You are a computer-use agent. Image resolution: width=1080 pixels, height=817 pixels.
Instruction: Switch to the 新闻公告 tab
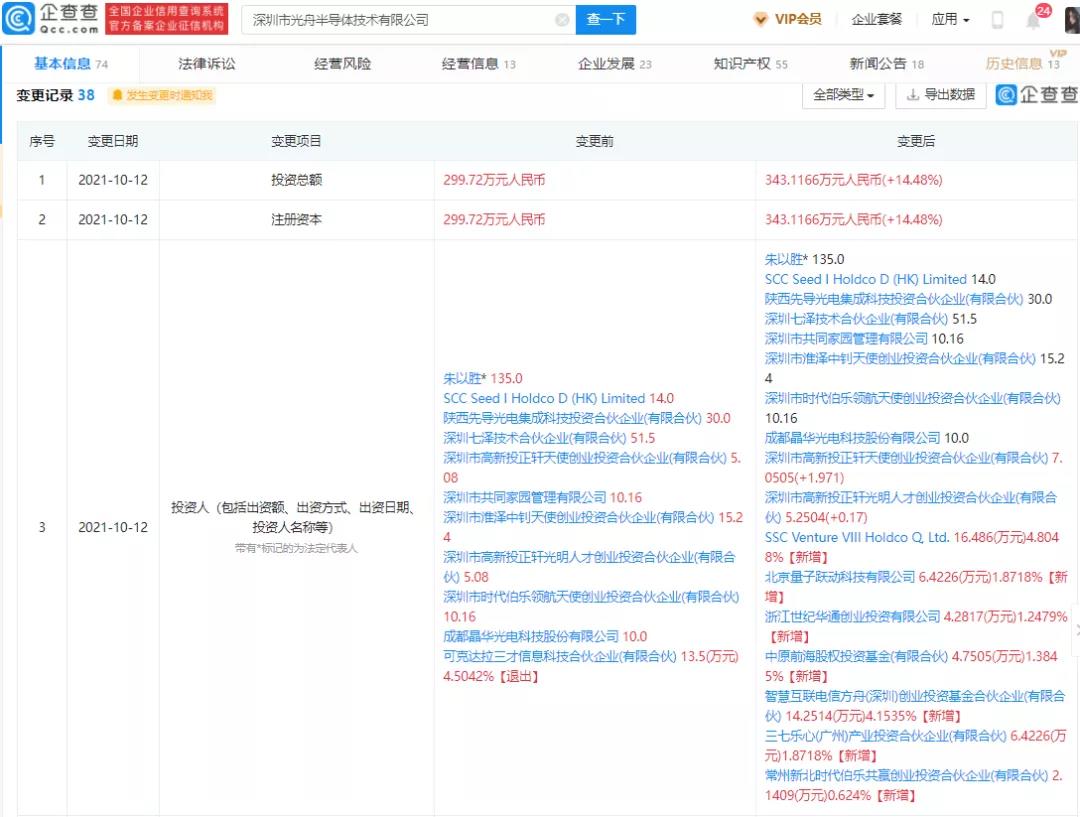(886, 64)
